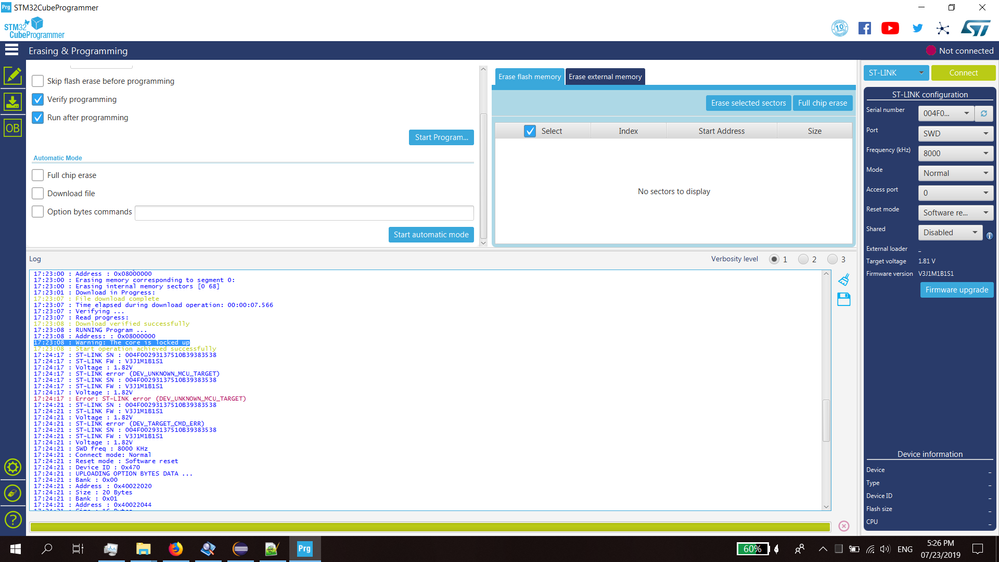The image size is (999, 562).
Task: Uncheck Run after programming
Action: tap(38, 117)
